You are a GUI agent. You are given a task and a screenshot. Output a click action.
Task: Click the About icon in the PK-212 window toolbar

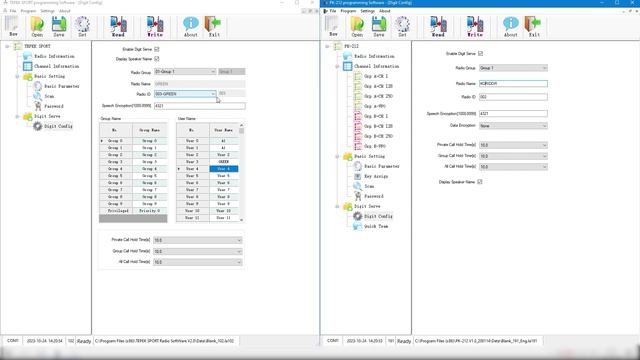[x=511, y=27]
